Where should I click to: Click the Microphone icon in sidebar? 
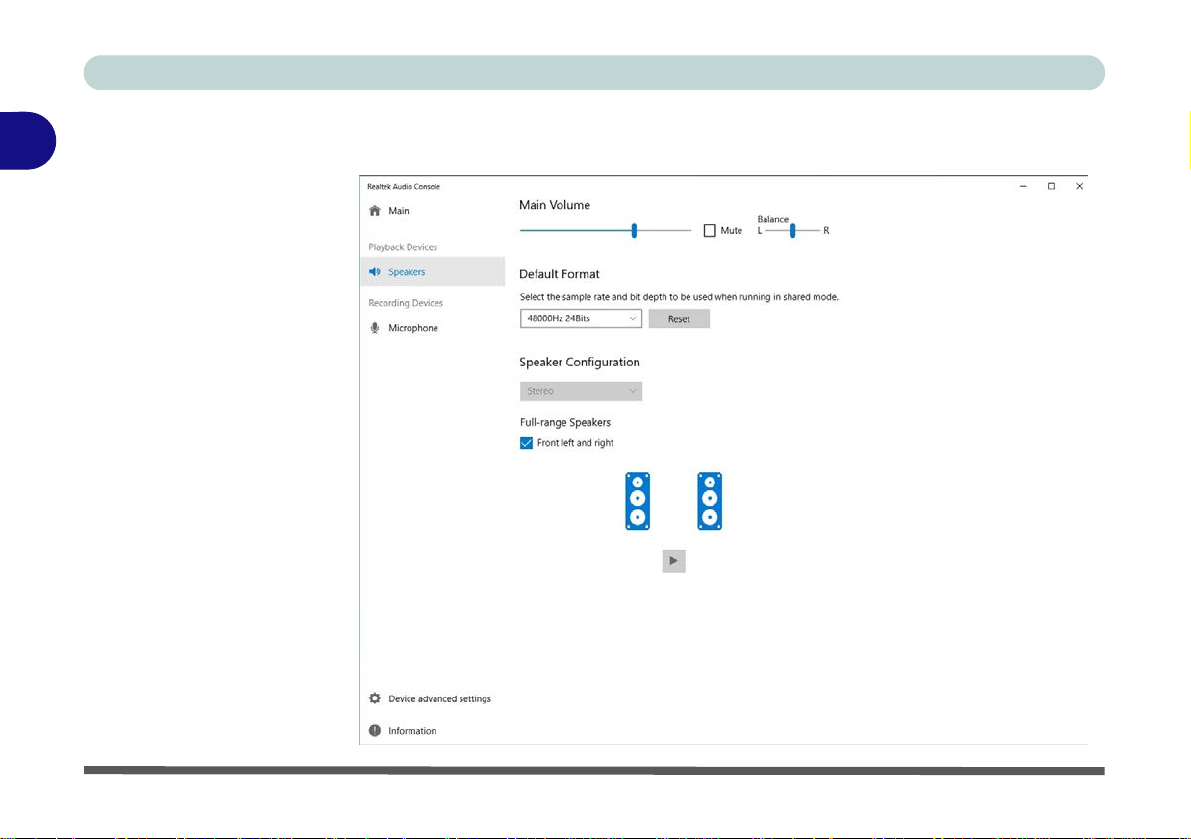tap(374, 328)
